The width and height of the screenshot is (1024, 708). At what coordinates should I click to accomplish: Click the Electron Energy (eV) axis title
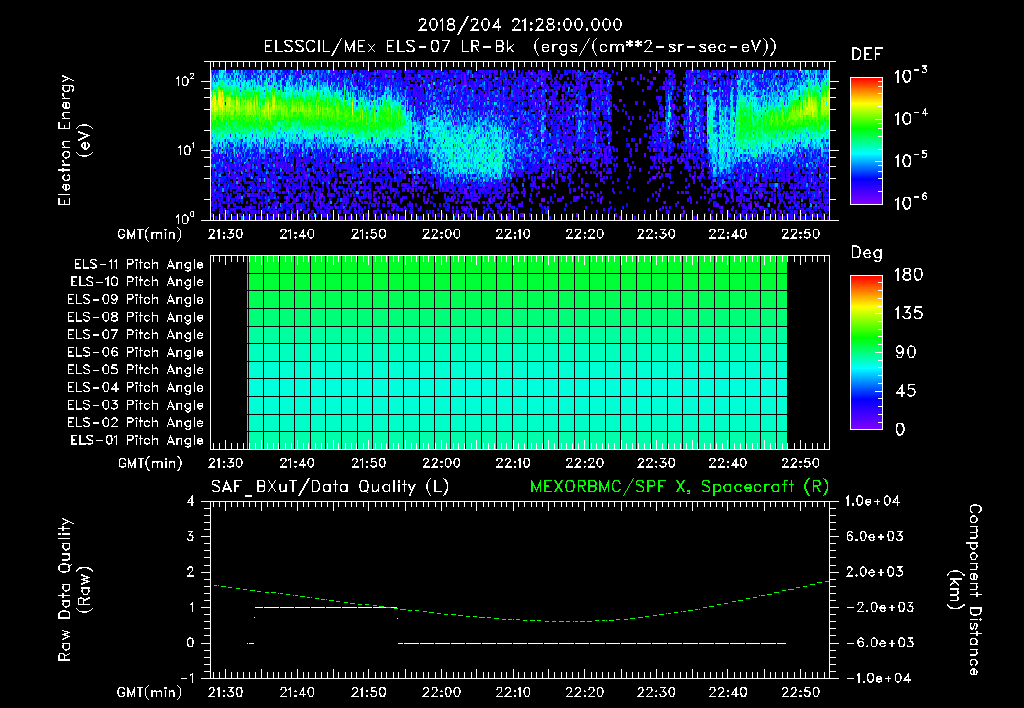pyautogui.click(x=74, y=140)
